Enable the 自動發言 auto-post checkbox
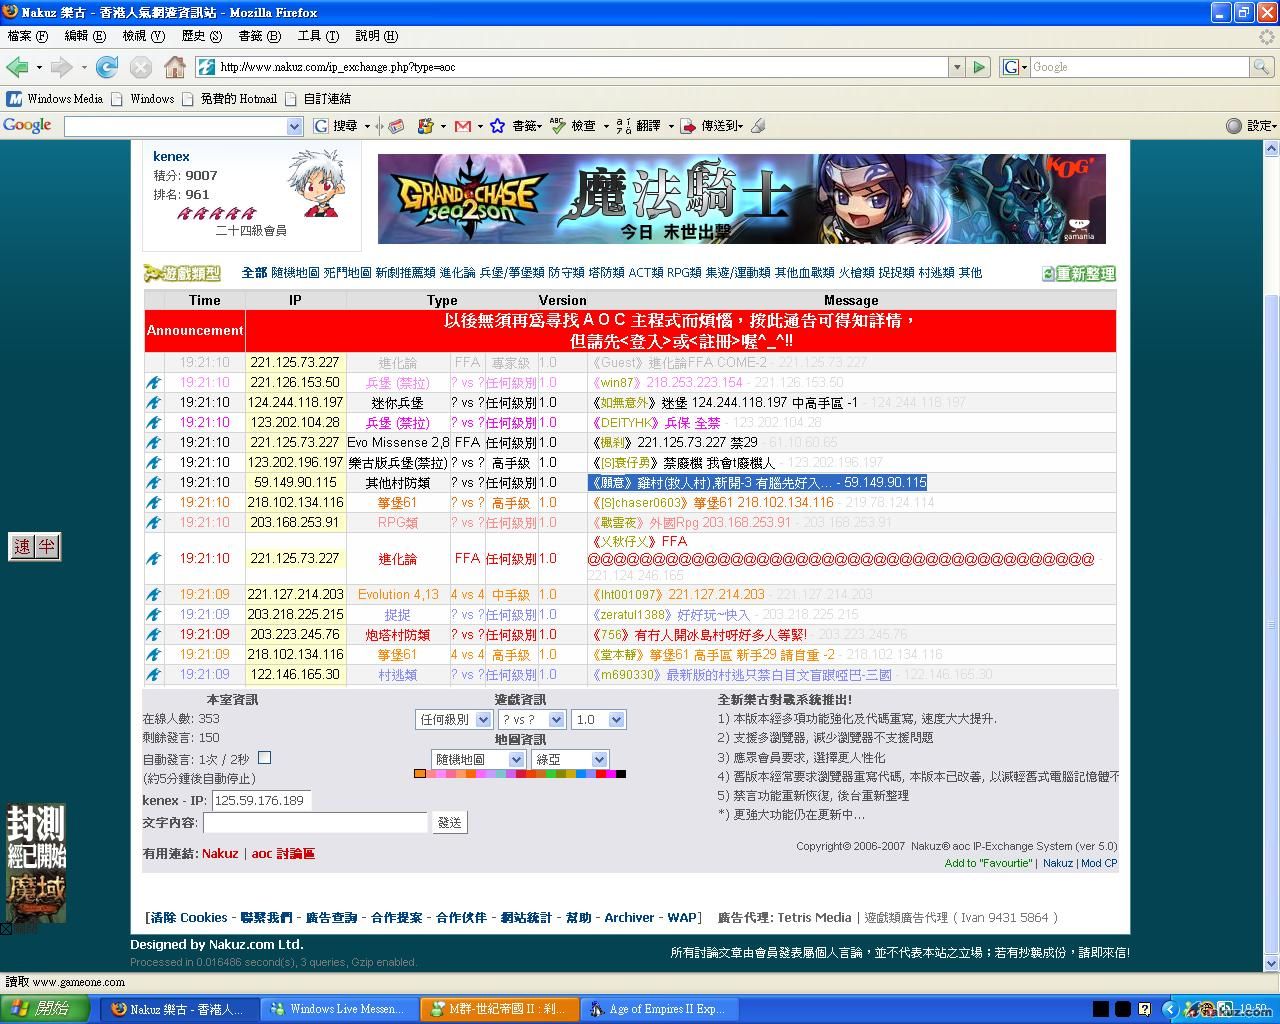Viewport: 1280px width, 1024px height. point(265,758)
